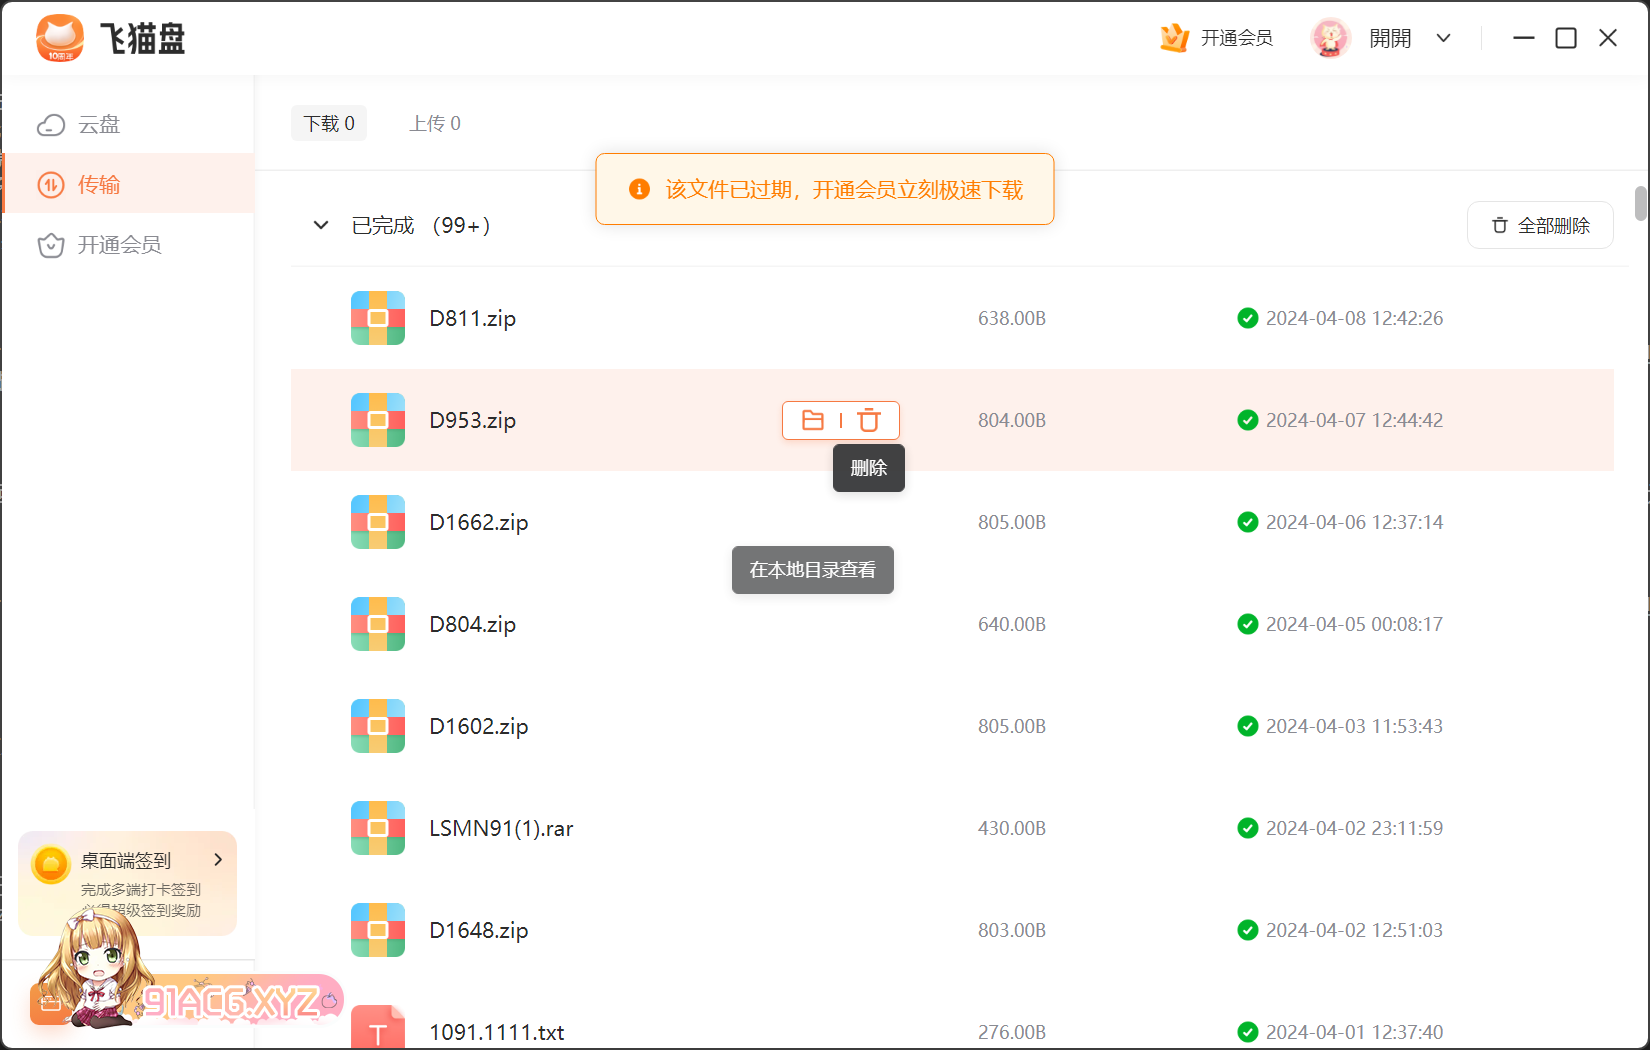
Task: Click the gold coin sign-in icon
Action: [50, 864]
